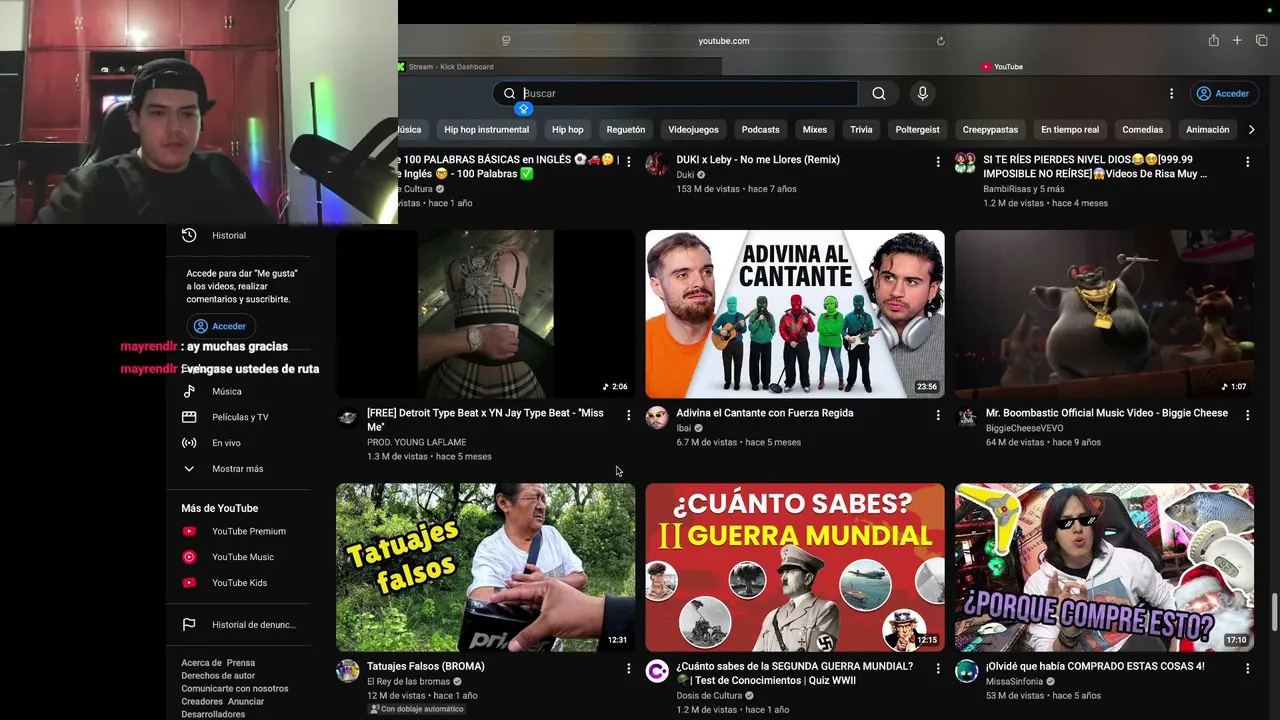1280x720 pixels.
Task: Open options for SI TE RÍES PIERDES video
Action: [1247, 161]
